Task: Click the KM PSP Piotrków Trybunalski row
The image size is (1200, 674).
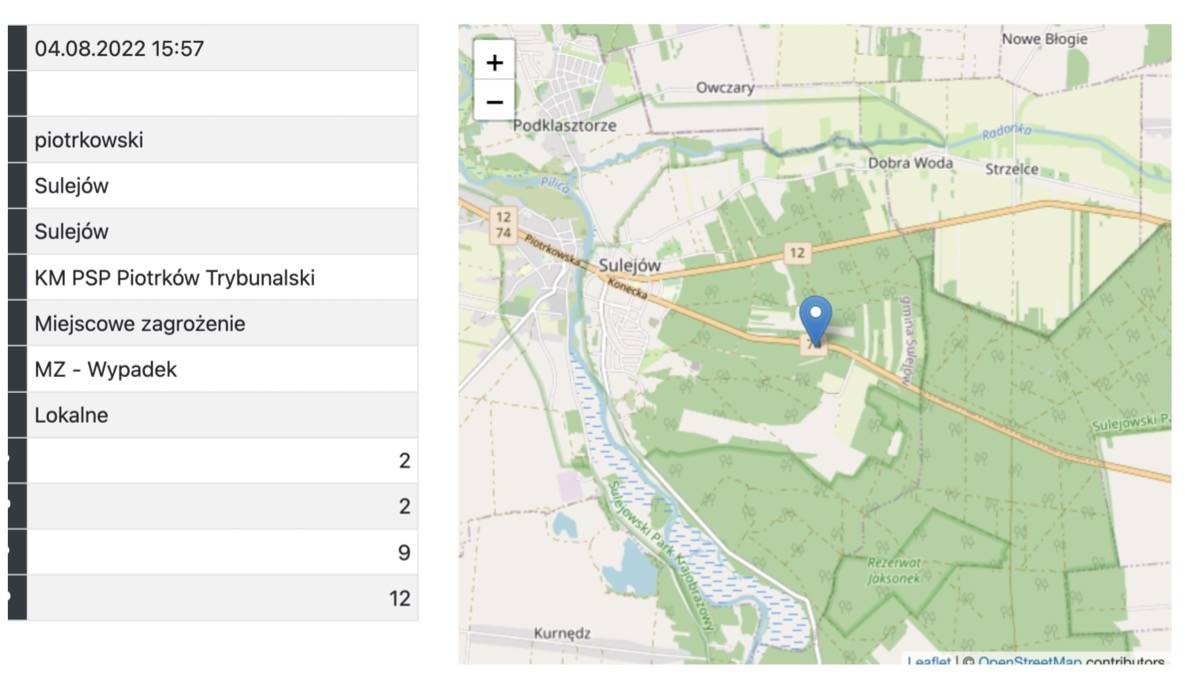Action: click(222, 278)
